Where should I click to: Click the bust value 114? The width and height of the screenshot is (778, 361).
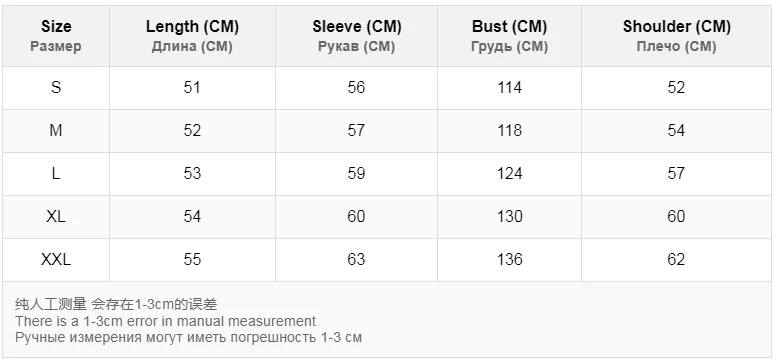click(x=510, y=88)
